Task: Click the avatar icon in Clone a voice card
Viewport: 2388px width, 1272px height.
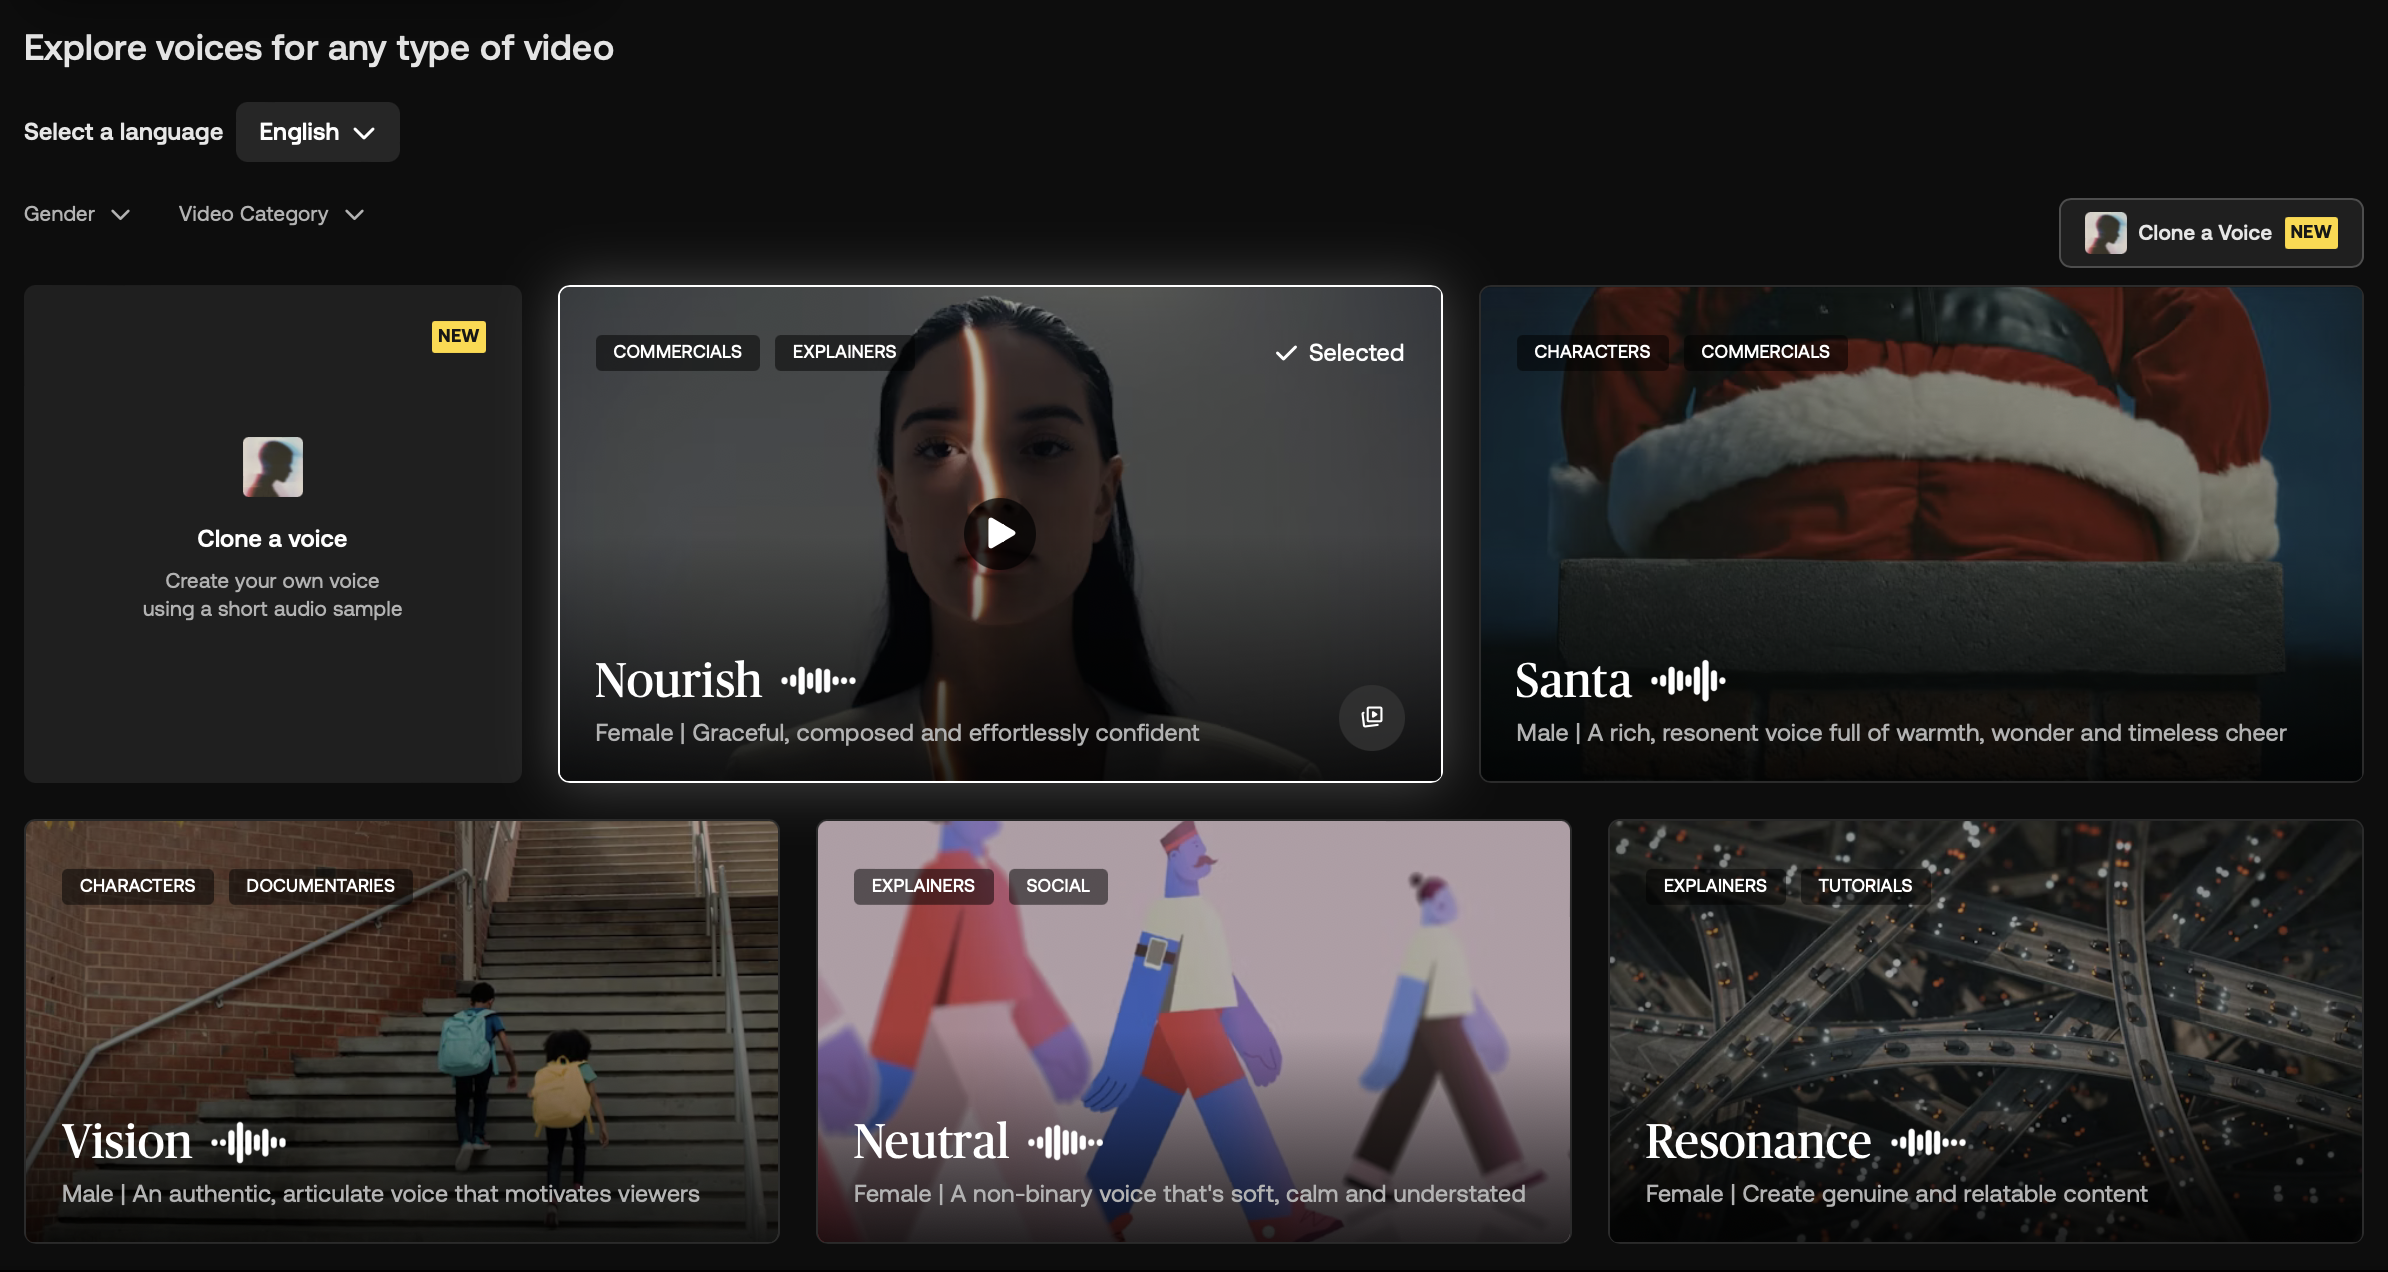Action: point(272,467)
